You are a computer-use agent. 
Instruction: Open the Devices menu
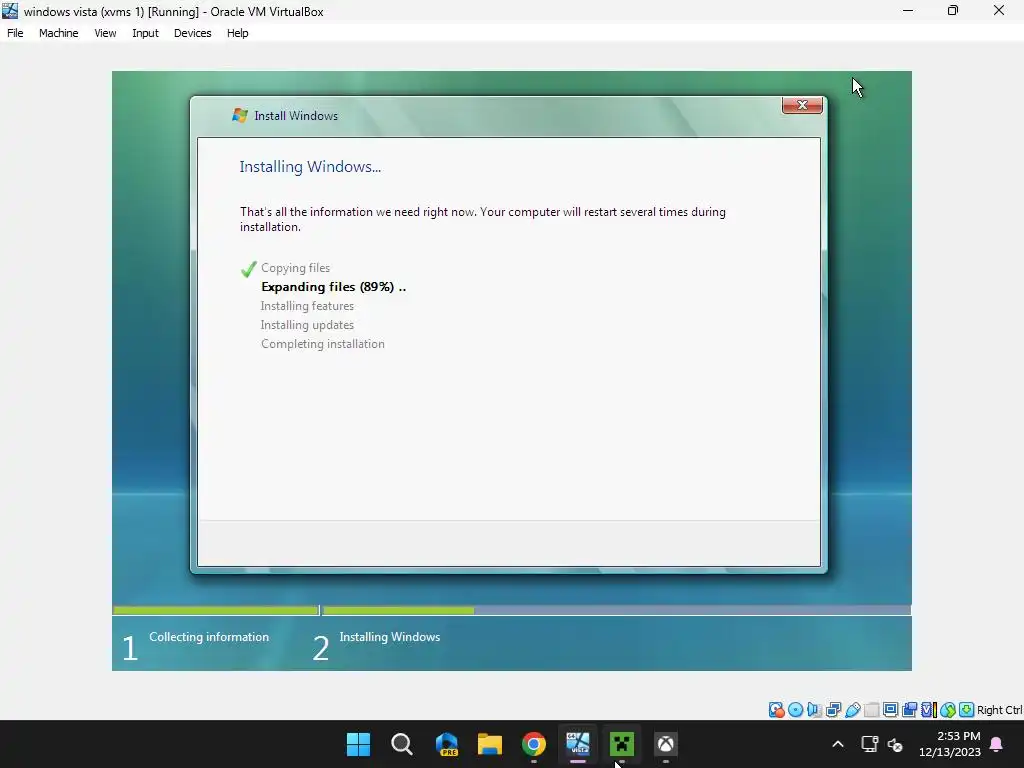[193, 33]
